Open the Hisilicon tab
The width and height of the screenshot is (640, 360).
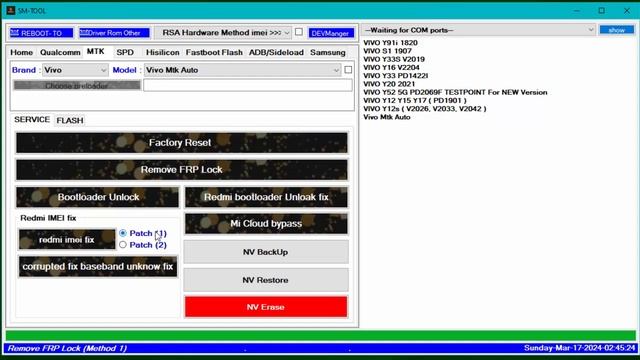pos(162,53)
